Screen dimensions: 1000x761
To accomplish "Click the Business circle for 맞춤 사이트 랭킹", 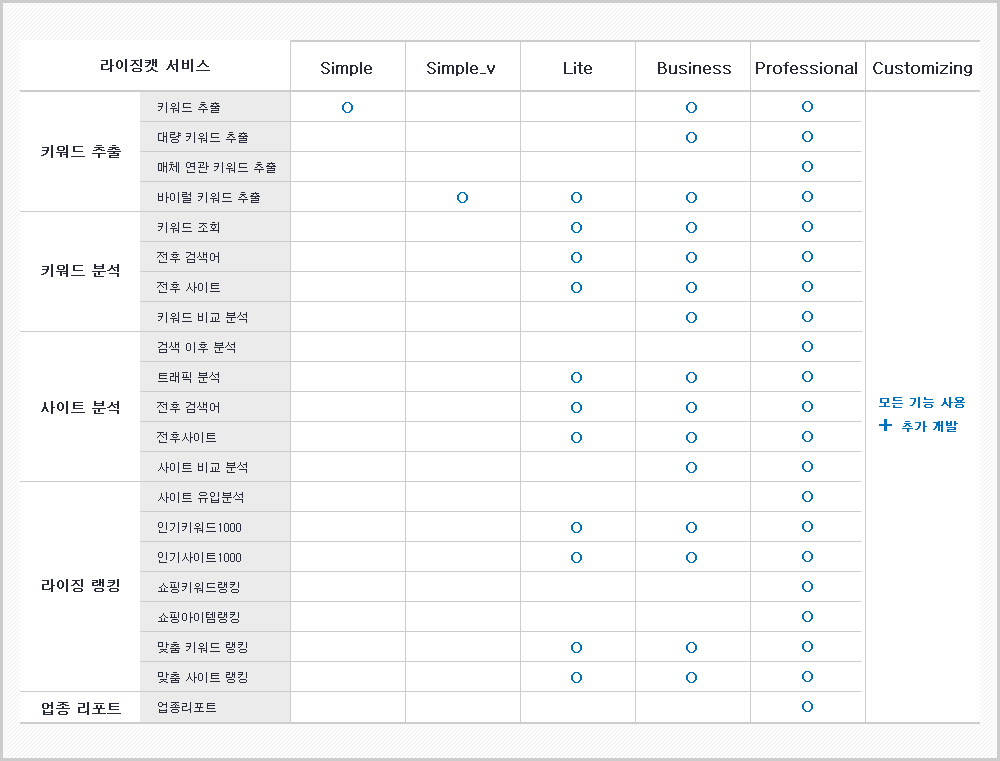I will pos(691,677).
